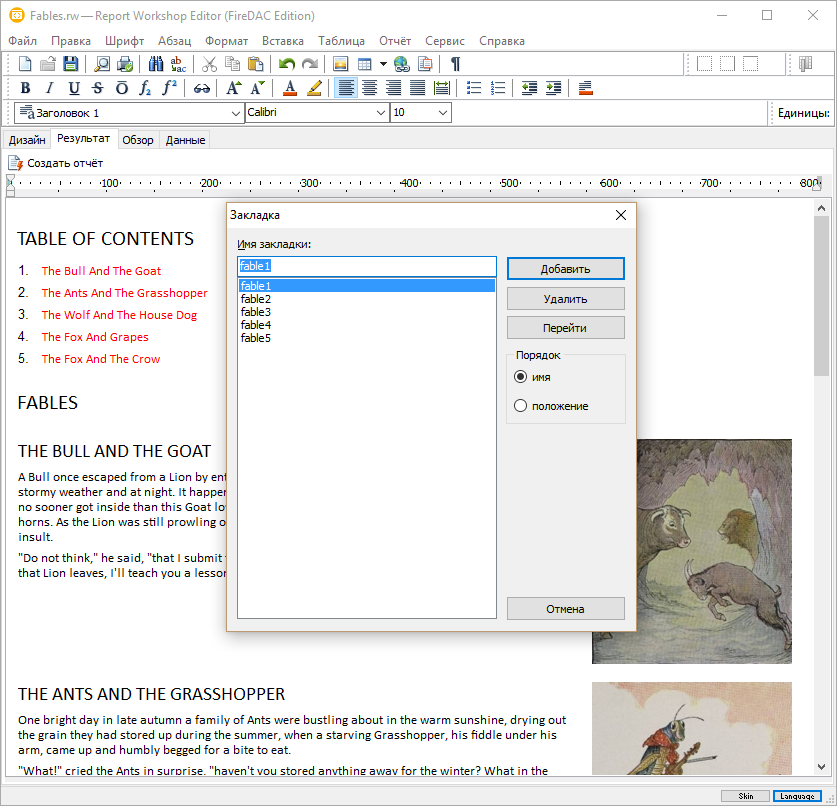Toggle paragraph marks display icon
837x806 pixels.
tap(455, 64)
